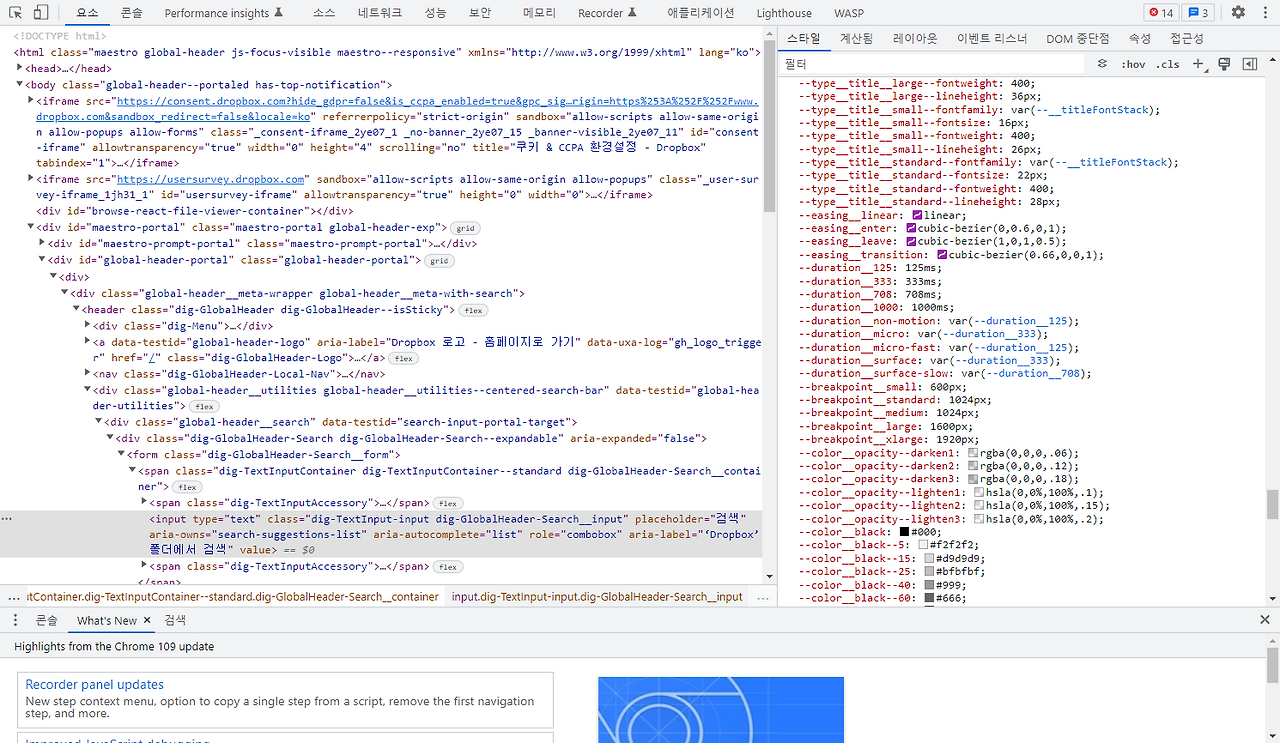The height and width of the screenshot is (743, 1280).
Task: Toggle the device toolbar icon
Action: click(x=41, y=13)
